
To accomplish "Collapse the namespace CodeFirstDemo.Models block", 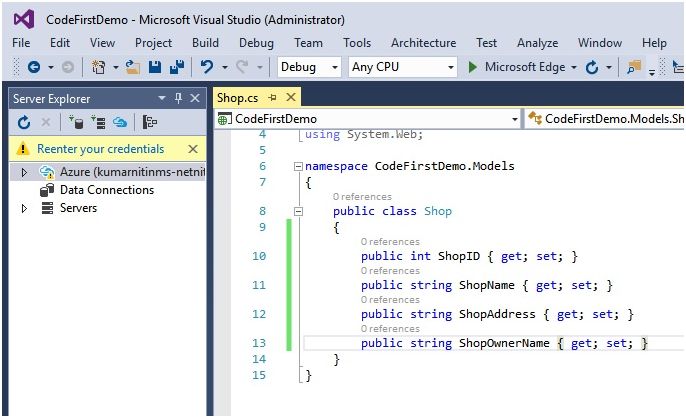I will 298,166.
